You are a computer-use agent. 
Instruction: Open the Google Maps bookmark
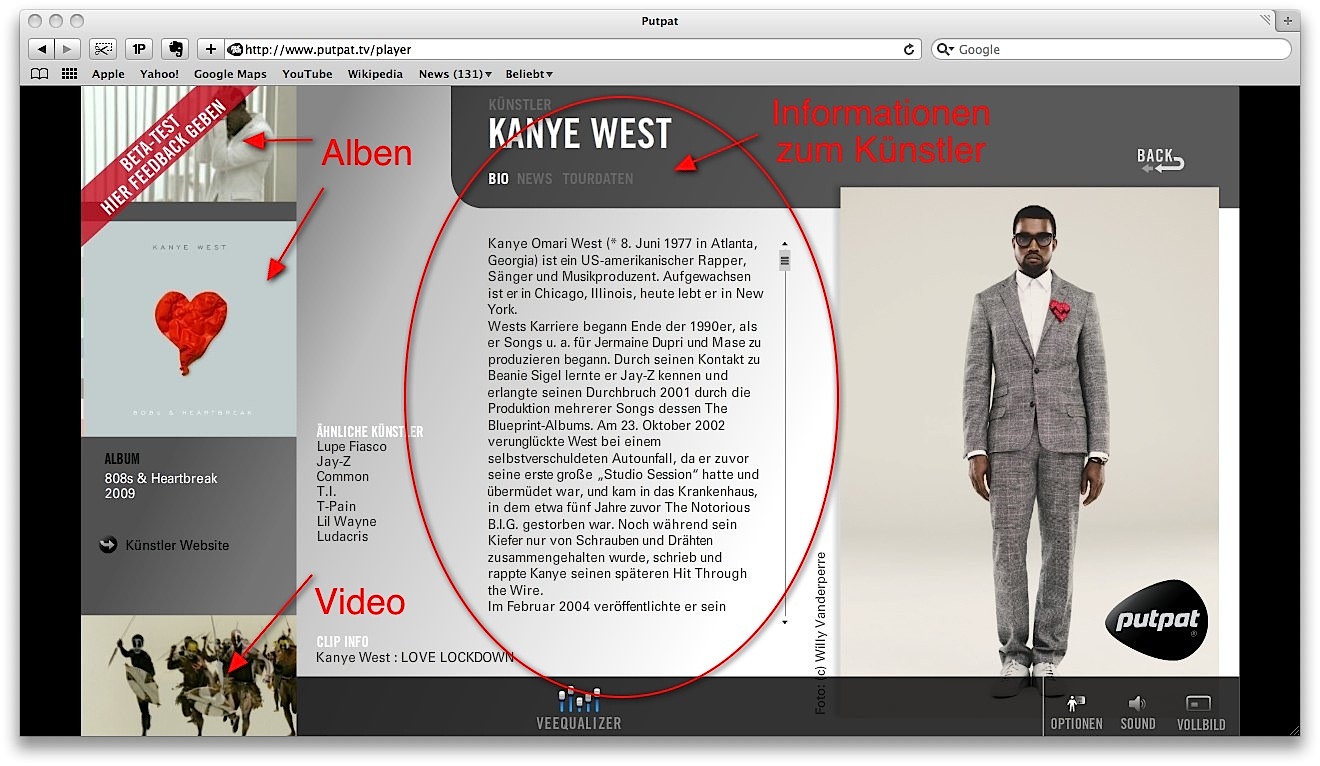(x=230, y=74)
